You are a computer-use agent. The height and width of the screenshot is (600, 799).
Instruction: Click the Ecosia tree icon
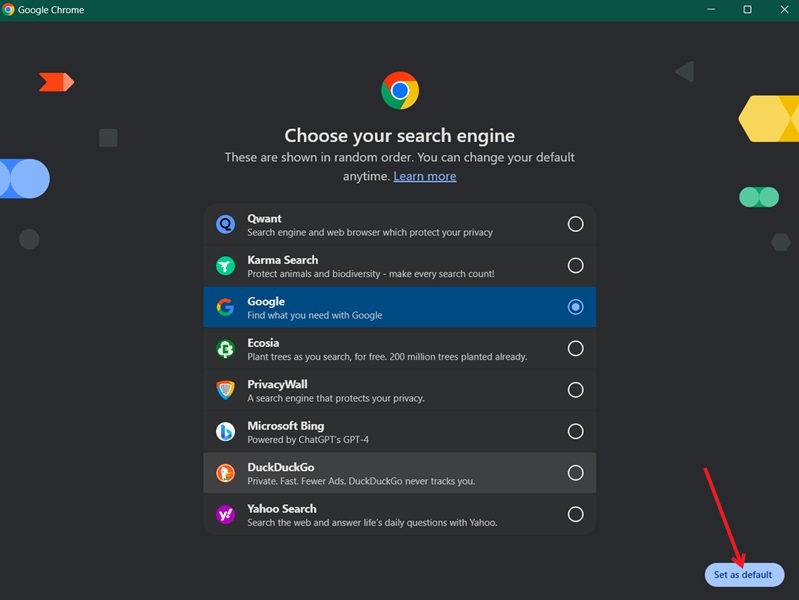(x=225, y=349)
